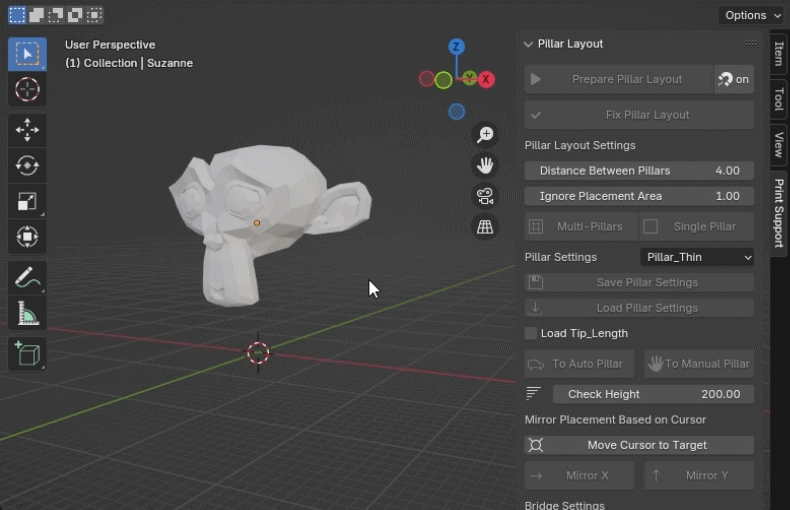
Task: Switch perspective/orthographic grid icon
Action: point(485,226)
